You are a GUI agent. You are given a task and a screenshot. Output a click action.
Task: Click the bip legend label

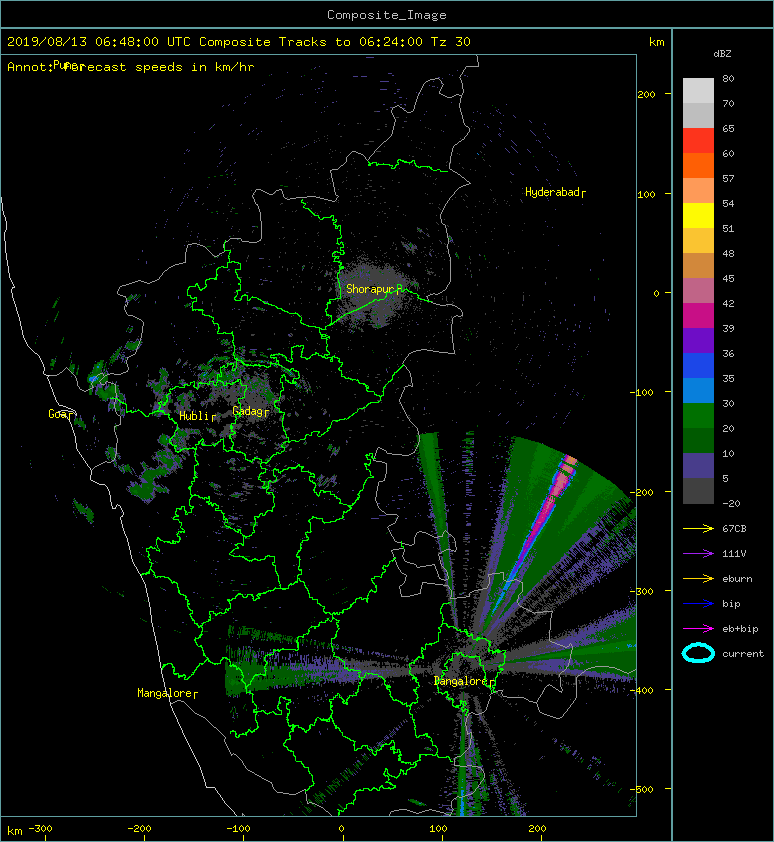(731, 604)
